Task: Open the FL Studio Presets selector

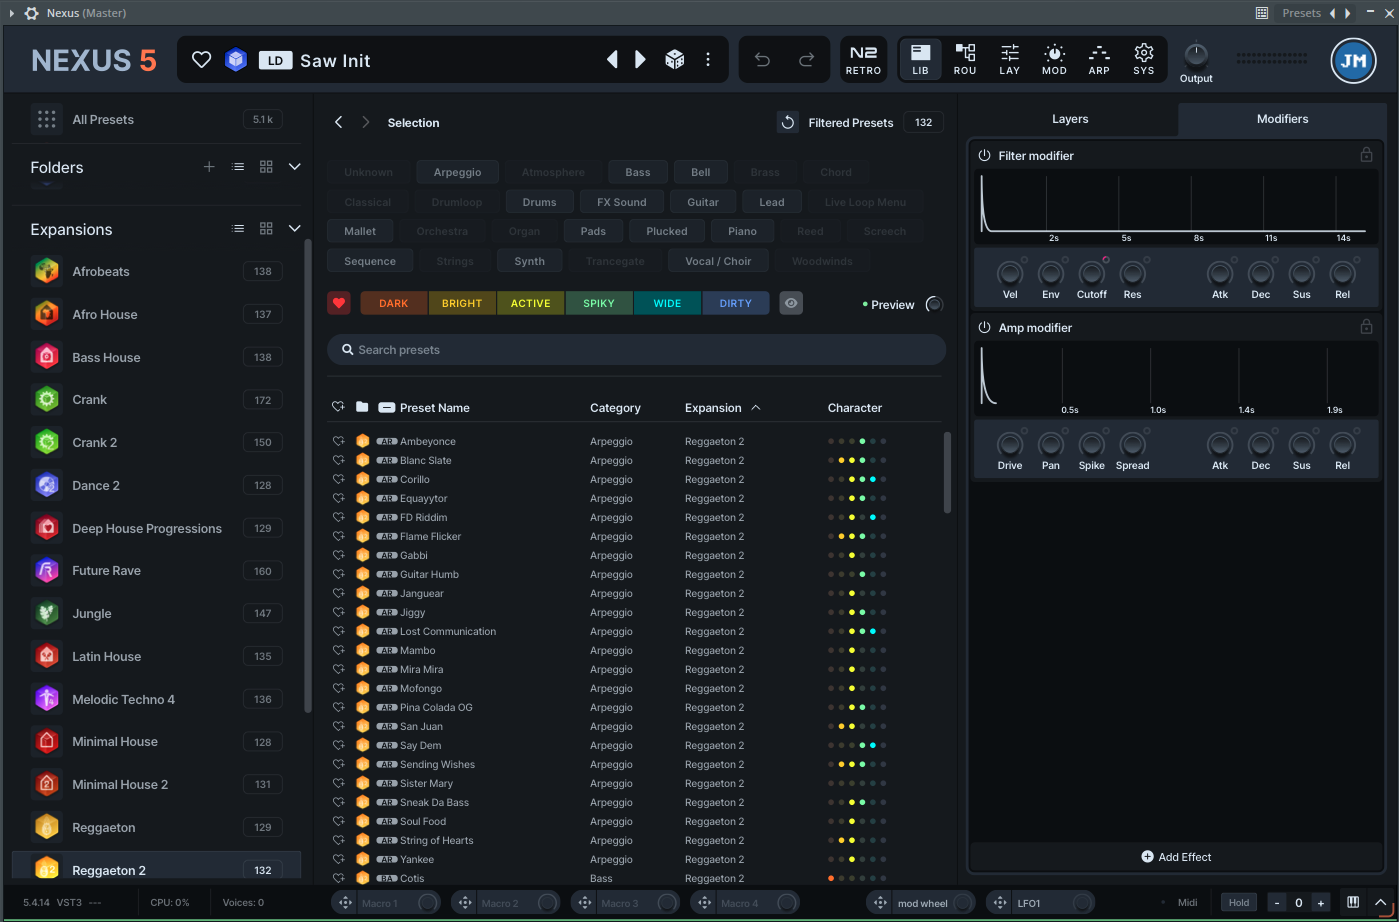Action: (1301, 13)
